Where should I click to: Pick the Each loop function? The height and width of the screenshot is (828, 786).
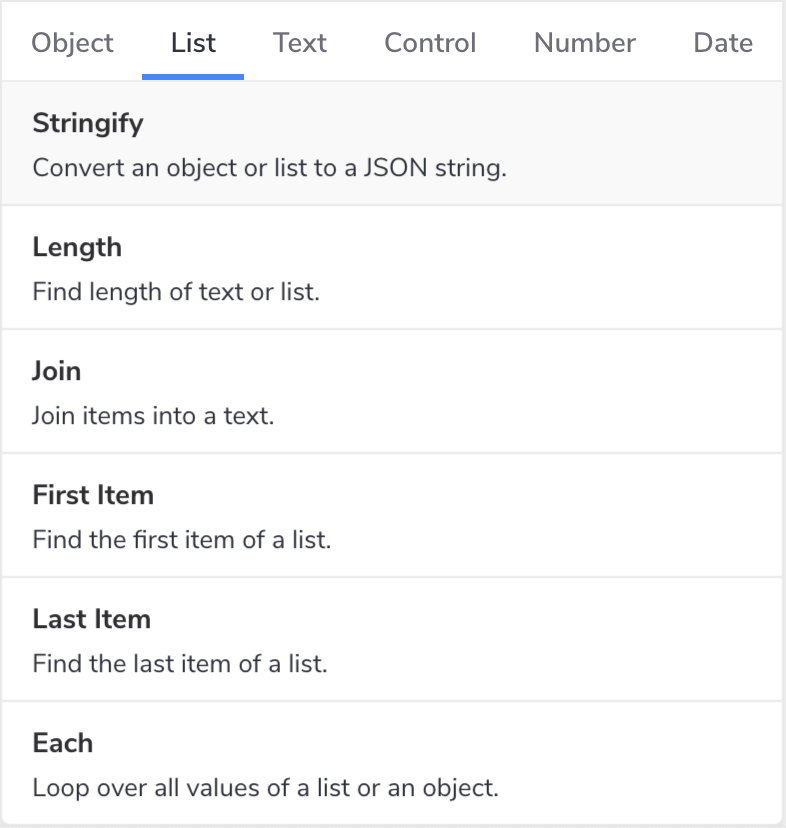click(x=63, y=743)
